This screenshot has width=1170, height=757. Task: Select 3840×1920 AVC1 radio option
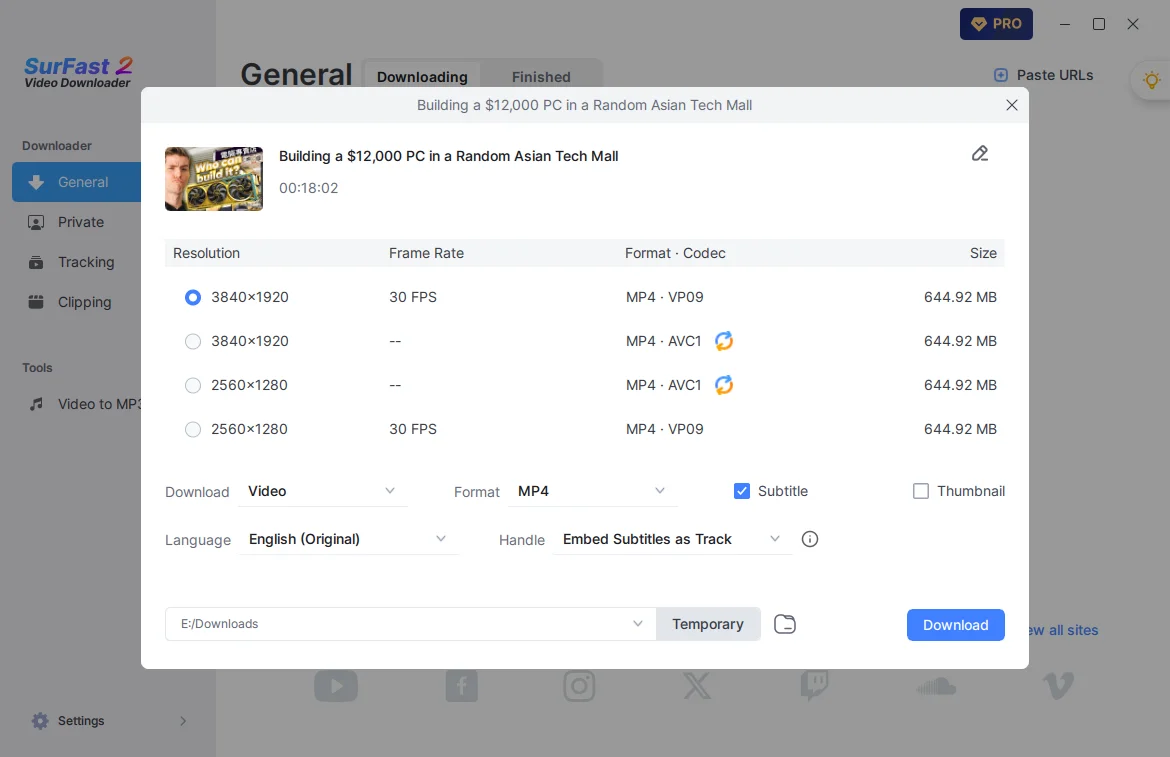193,341
